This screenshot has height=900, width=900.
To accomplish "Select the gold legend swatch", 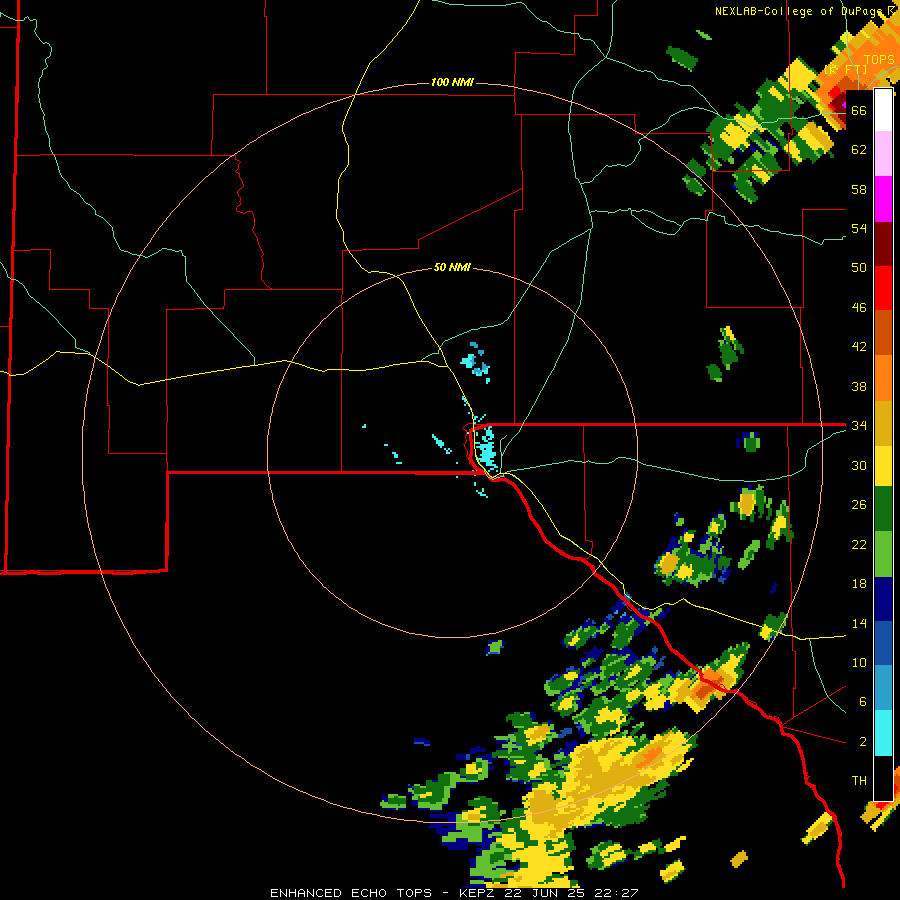I will point(883,423).
